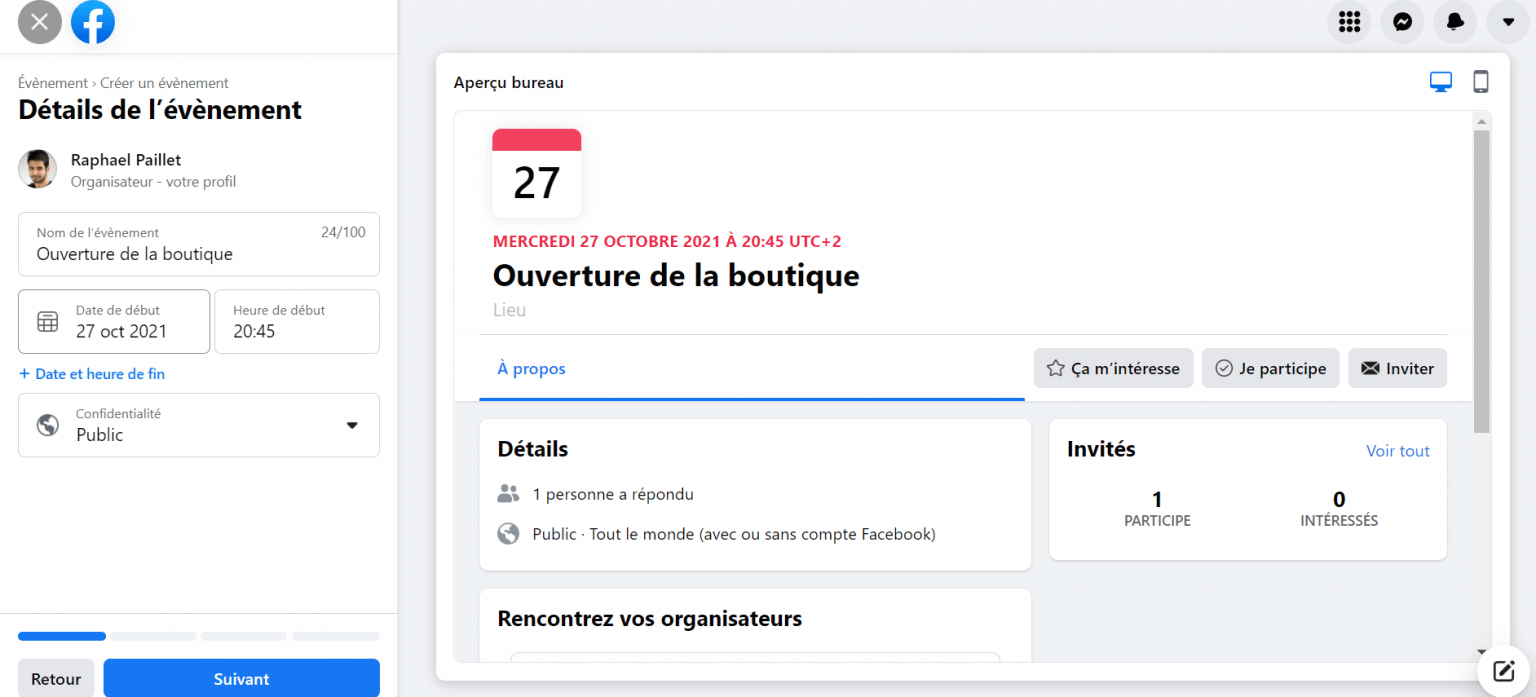This screenshot has width=1536, height=697.
Task: Expand Date et heure de fin
Action: [91, 373]
